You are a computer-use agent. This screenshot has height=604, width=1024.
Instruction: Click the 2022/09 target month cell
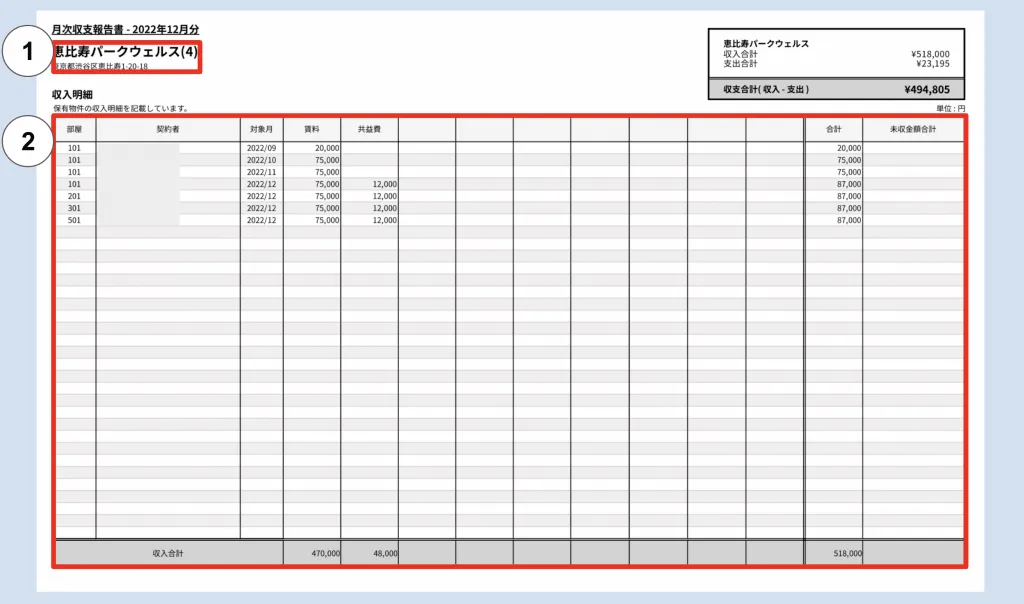point(261,148)
